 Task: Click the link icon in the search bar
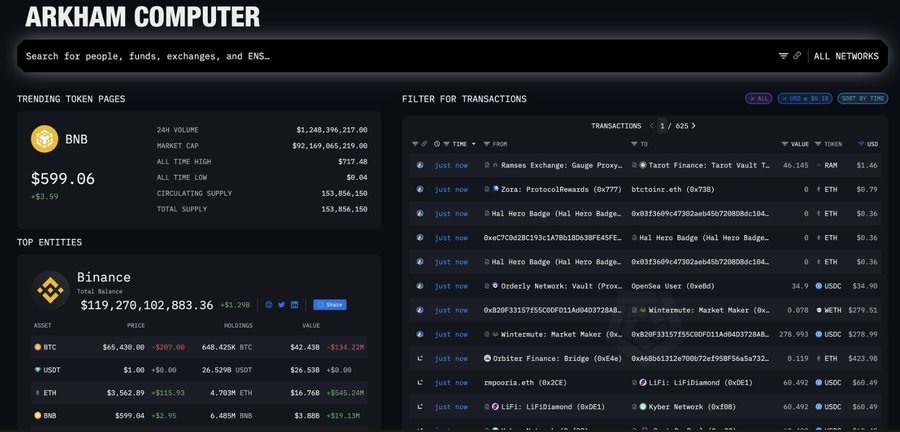(797, 56)
